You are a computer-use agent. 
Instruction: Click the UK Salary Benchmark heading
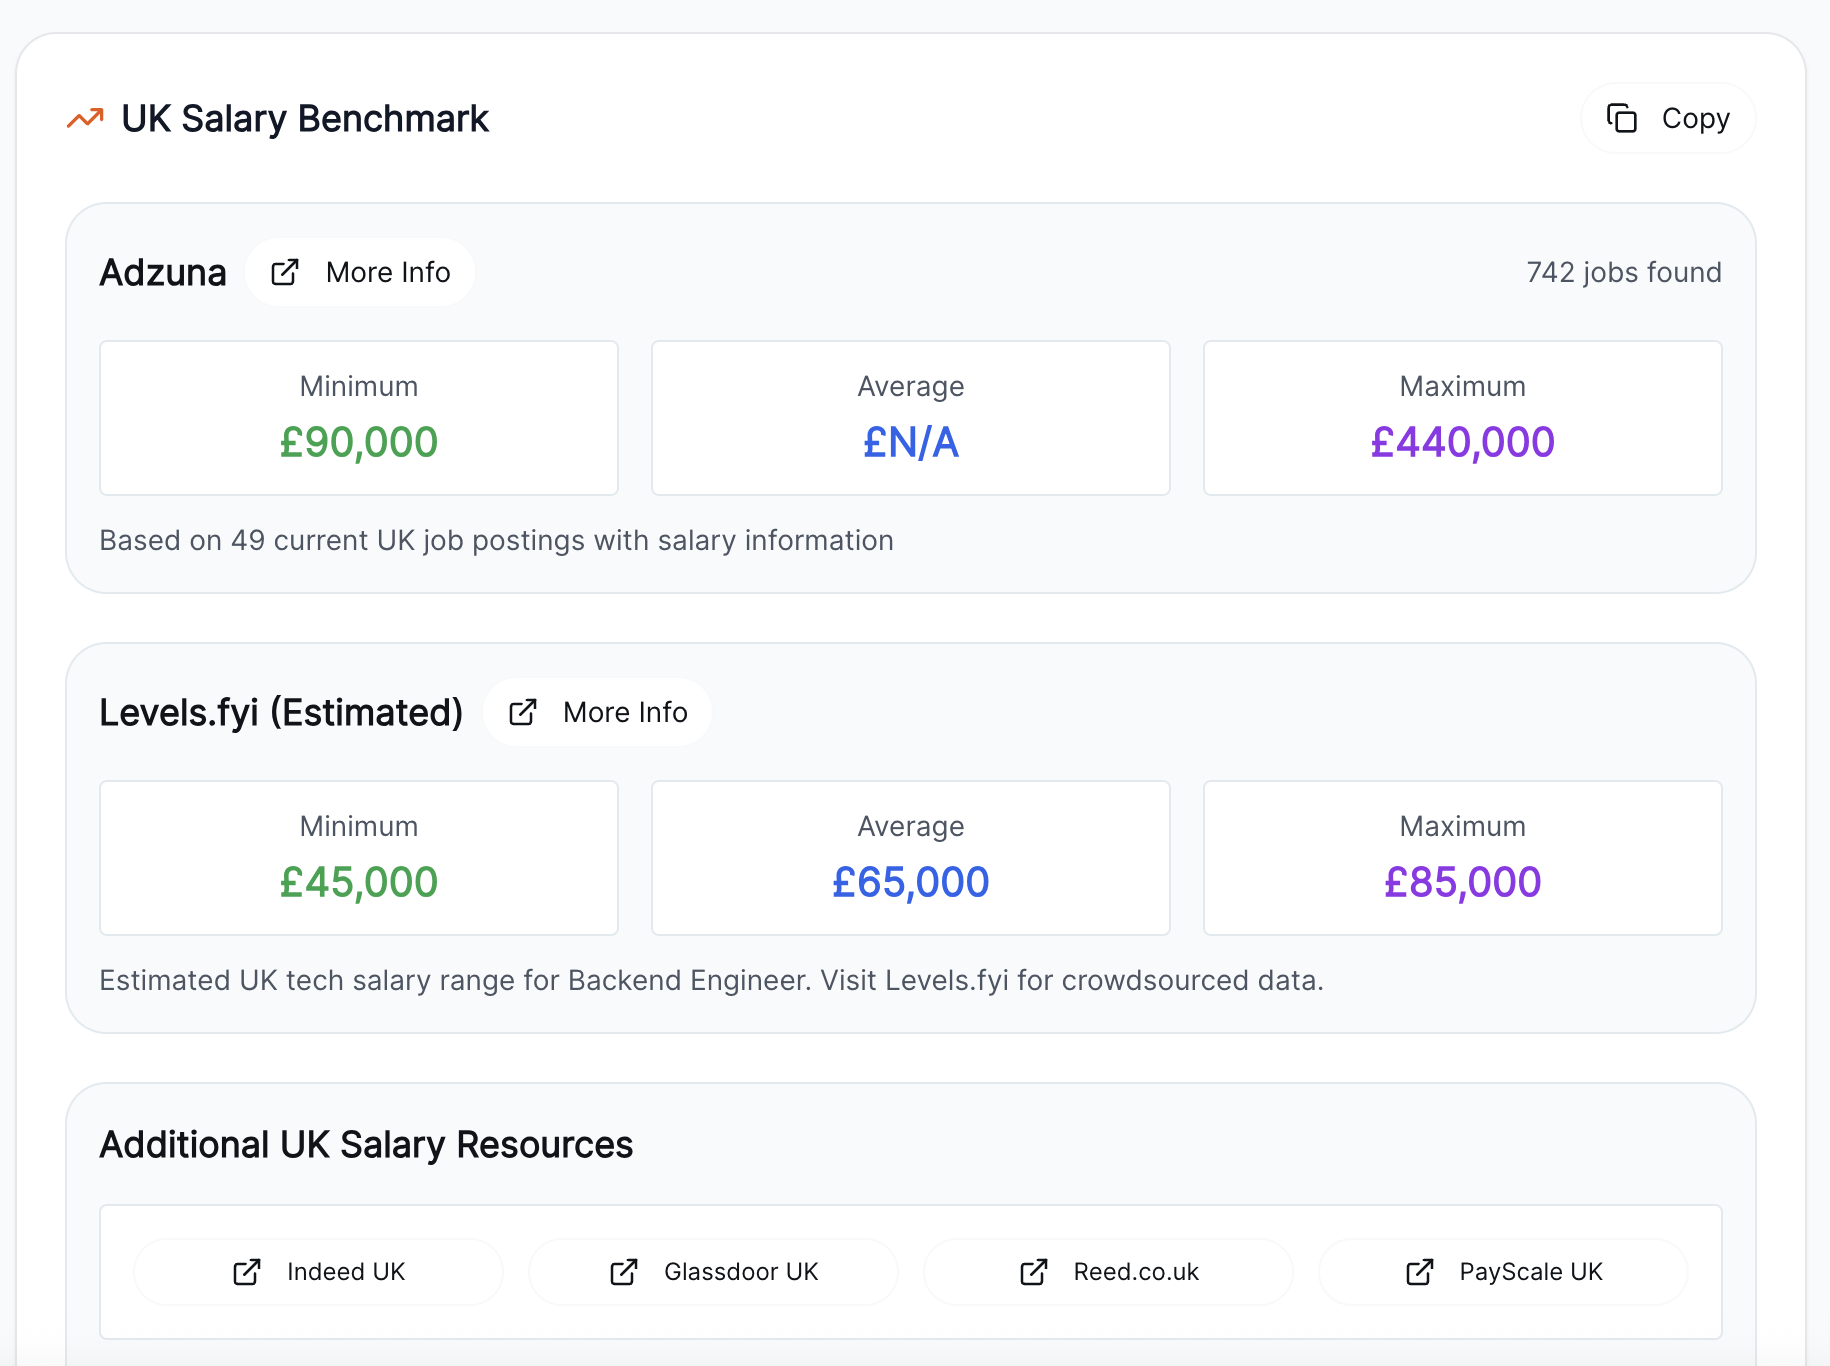[x=305, y=118]
